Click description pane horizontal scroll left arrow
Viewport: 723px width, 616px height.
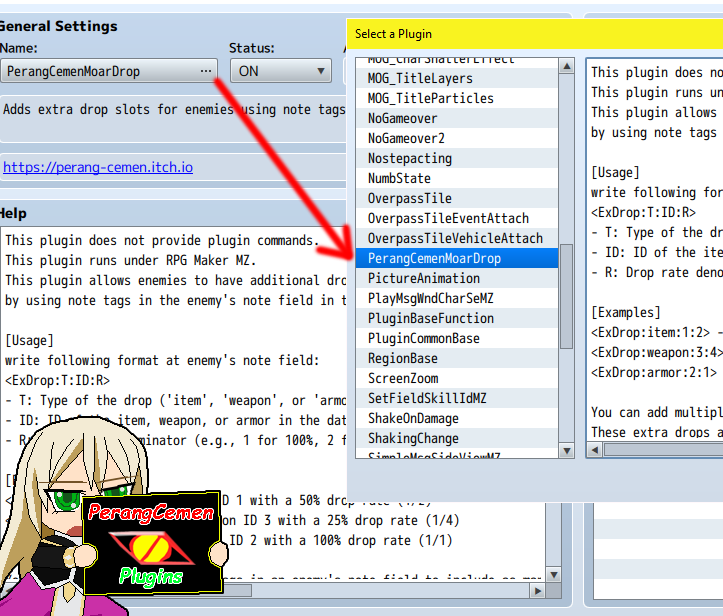tap(595, 450)
